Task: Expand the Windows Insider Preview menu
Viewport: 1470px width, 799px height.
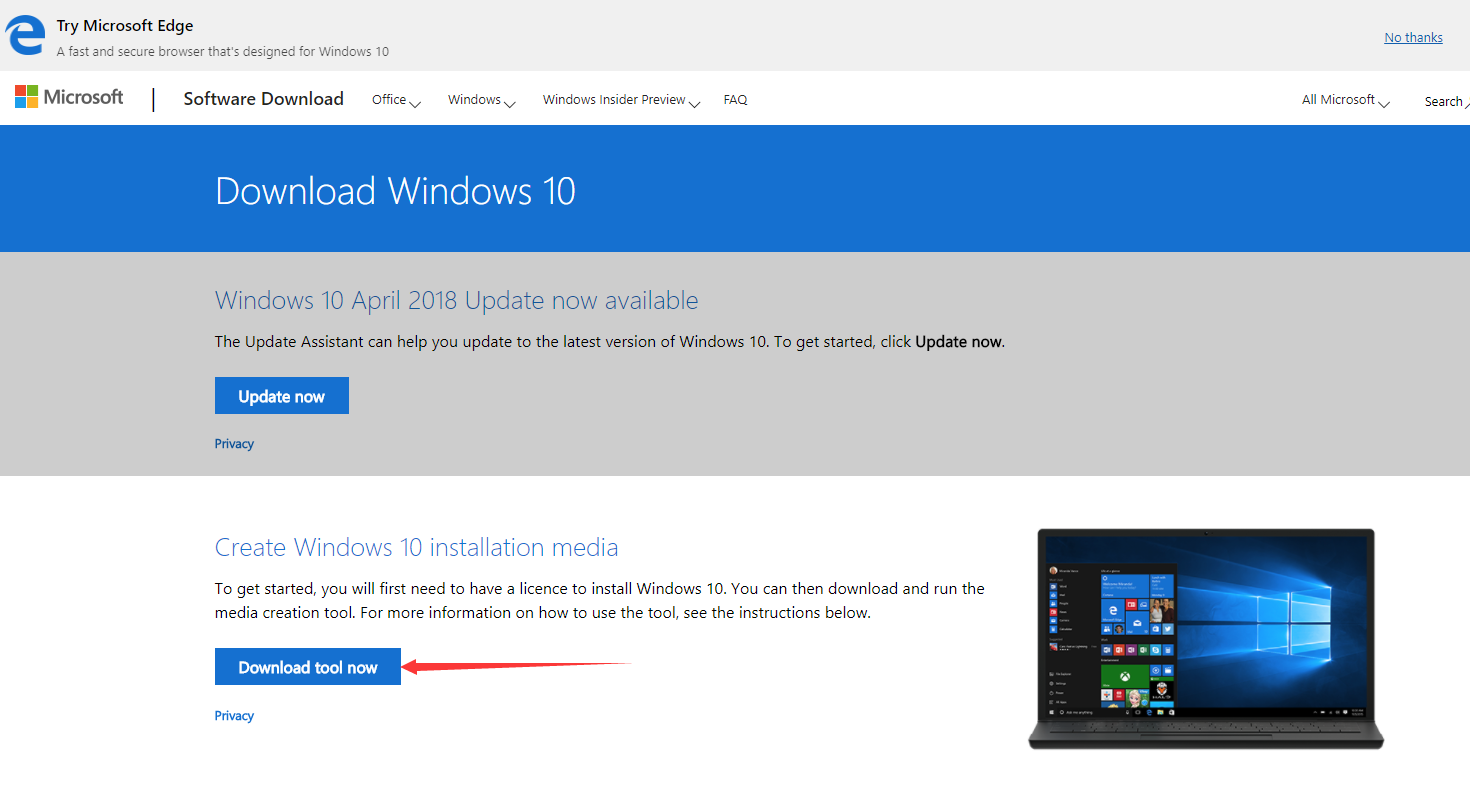Action: pyautogui.click(x=621, y=100)
